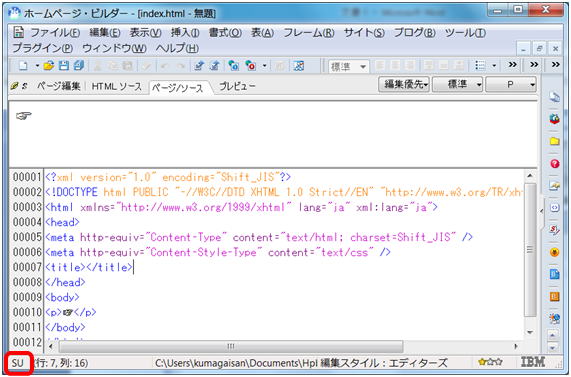Open the 編集 menu

[105, 33]
